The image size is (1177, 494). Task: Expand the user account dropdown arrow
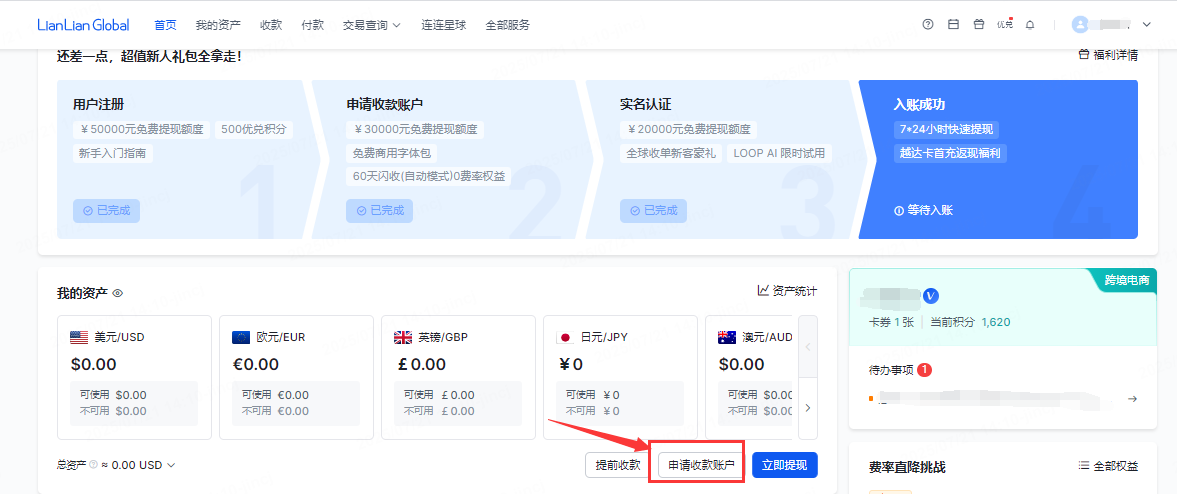click(1146, 25)
